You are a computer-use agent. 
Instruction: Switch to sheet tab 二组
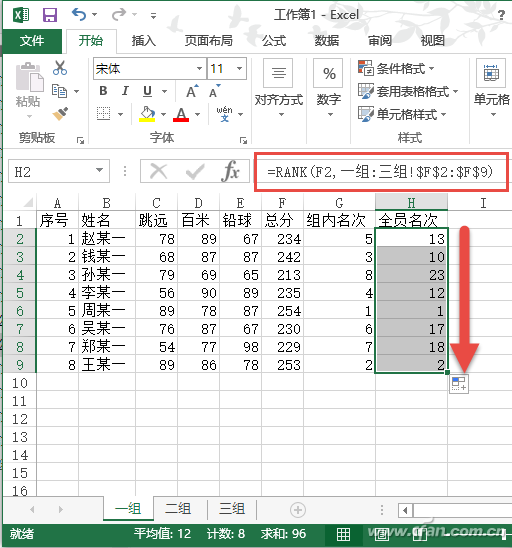tap(178, 509)
